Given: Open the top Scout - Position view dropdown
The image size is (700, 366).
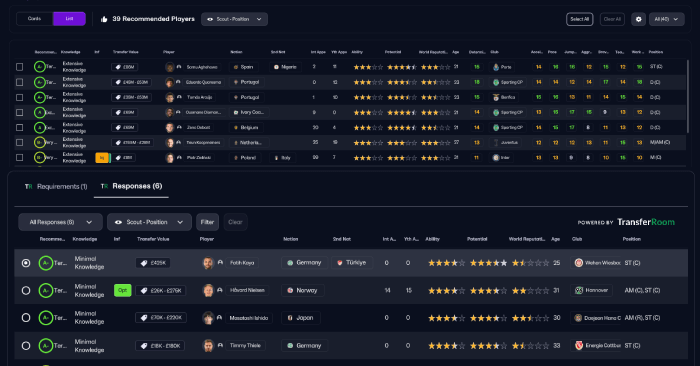Looking at the screenshot, I should [234, 19].
